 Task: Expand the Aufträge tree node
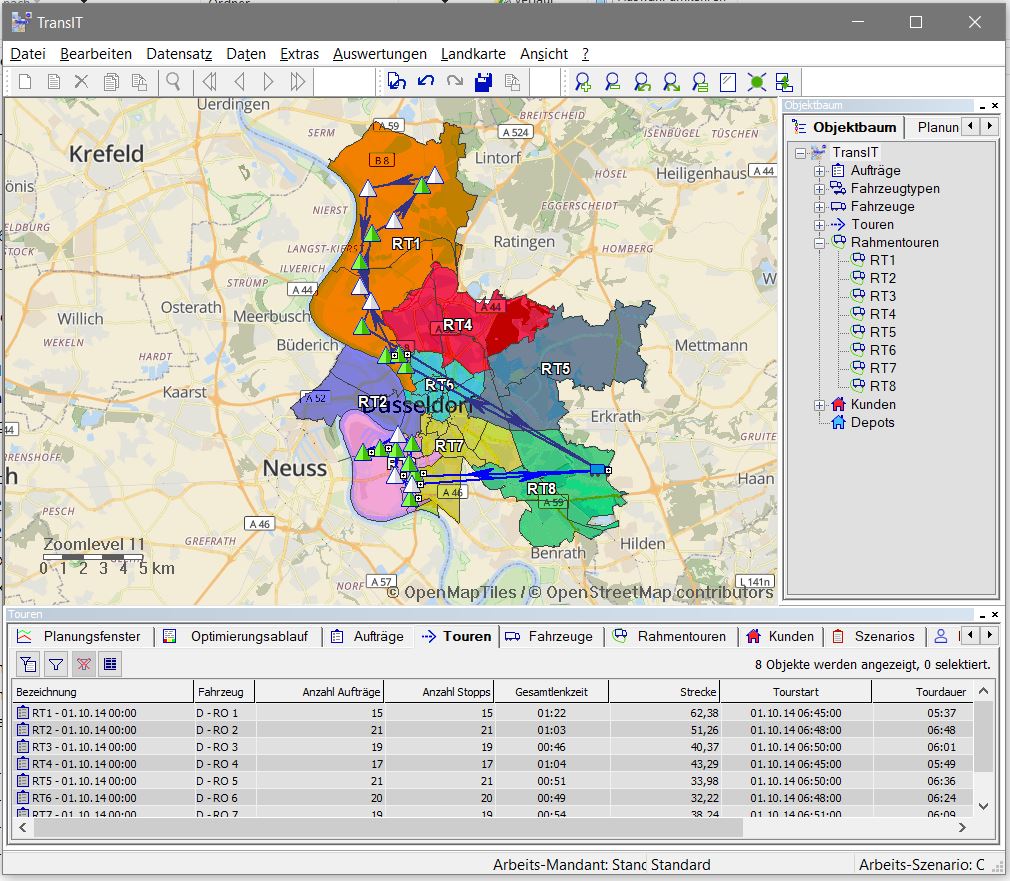click(820, 171)
